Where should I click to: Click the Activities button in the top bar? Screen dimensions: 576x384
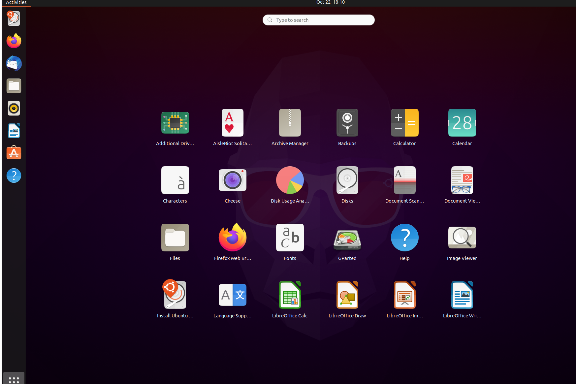coord(16,3)
